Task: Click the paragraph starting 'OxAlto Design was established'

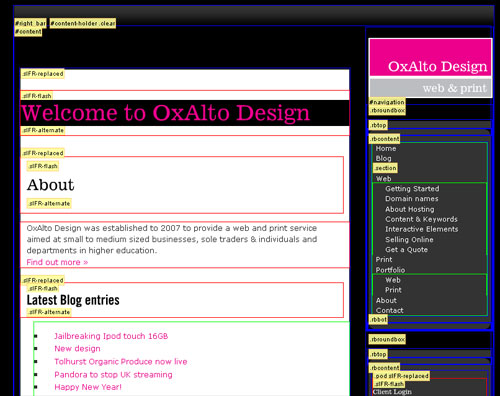Action: [x=172, y=239]
